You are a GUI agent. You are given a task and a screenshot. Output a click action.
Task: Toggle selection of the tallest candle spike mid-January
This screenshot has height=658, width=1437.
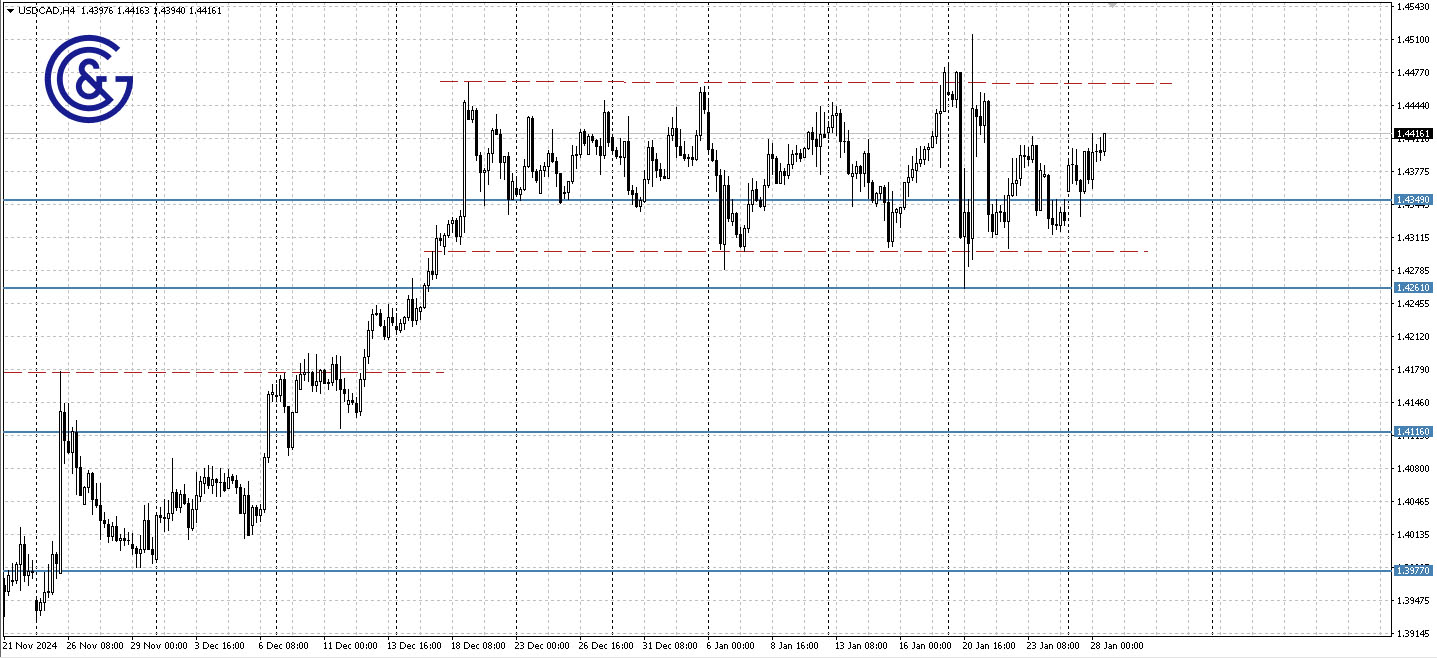(972, 150)
